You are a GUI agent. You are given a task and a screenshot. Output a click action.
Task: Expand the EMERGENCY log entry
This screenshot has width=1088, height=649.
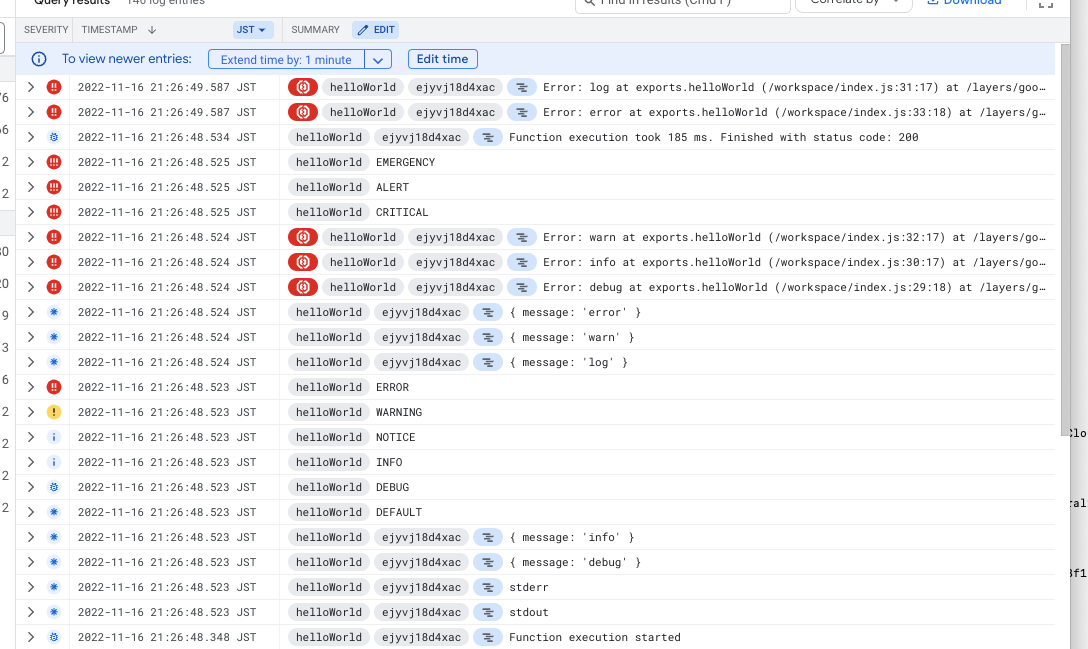[31, 162]
